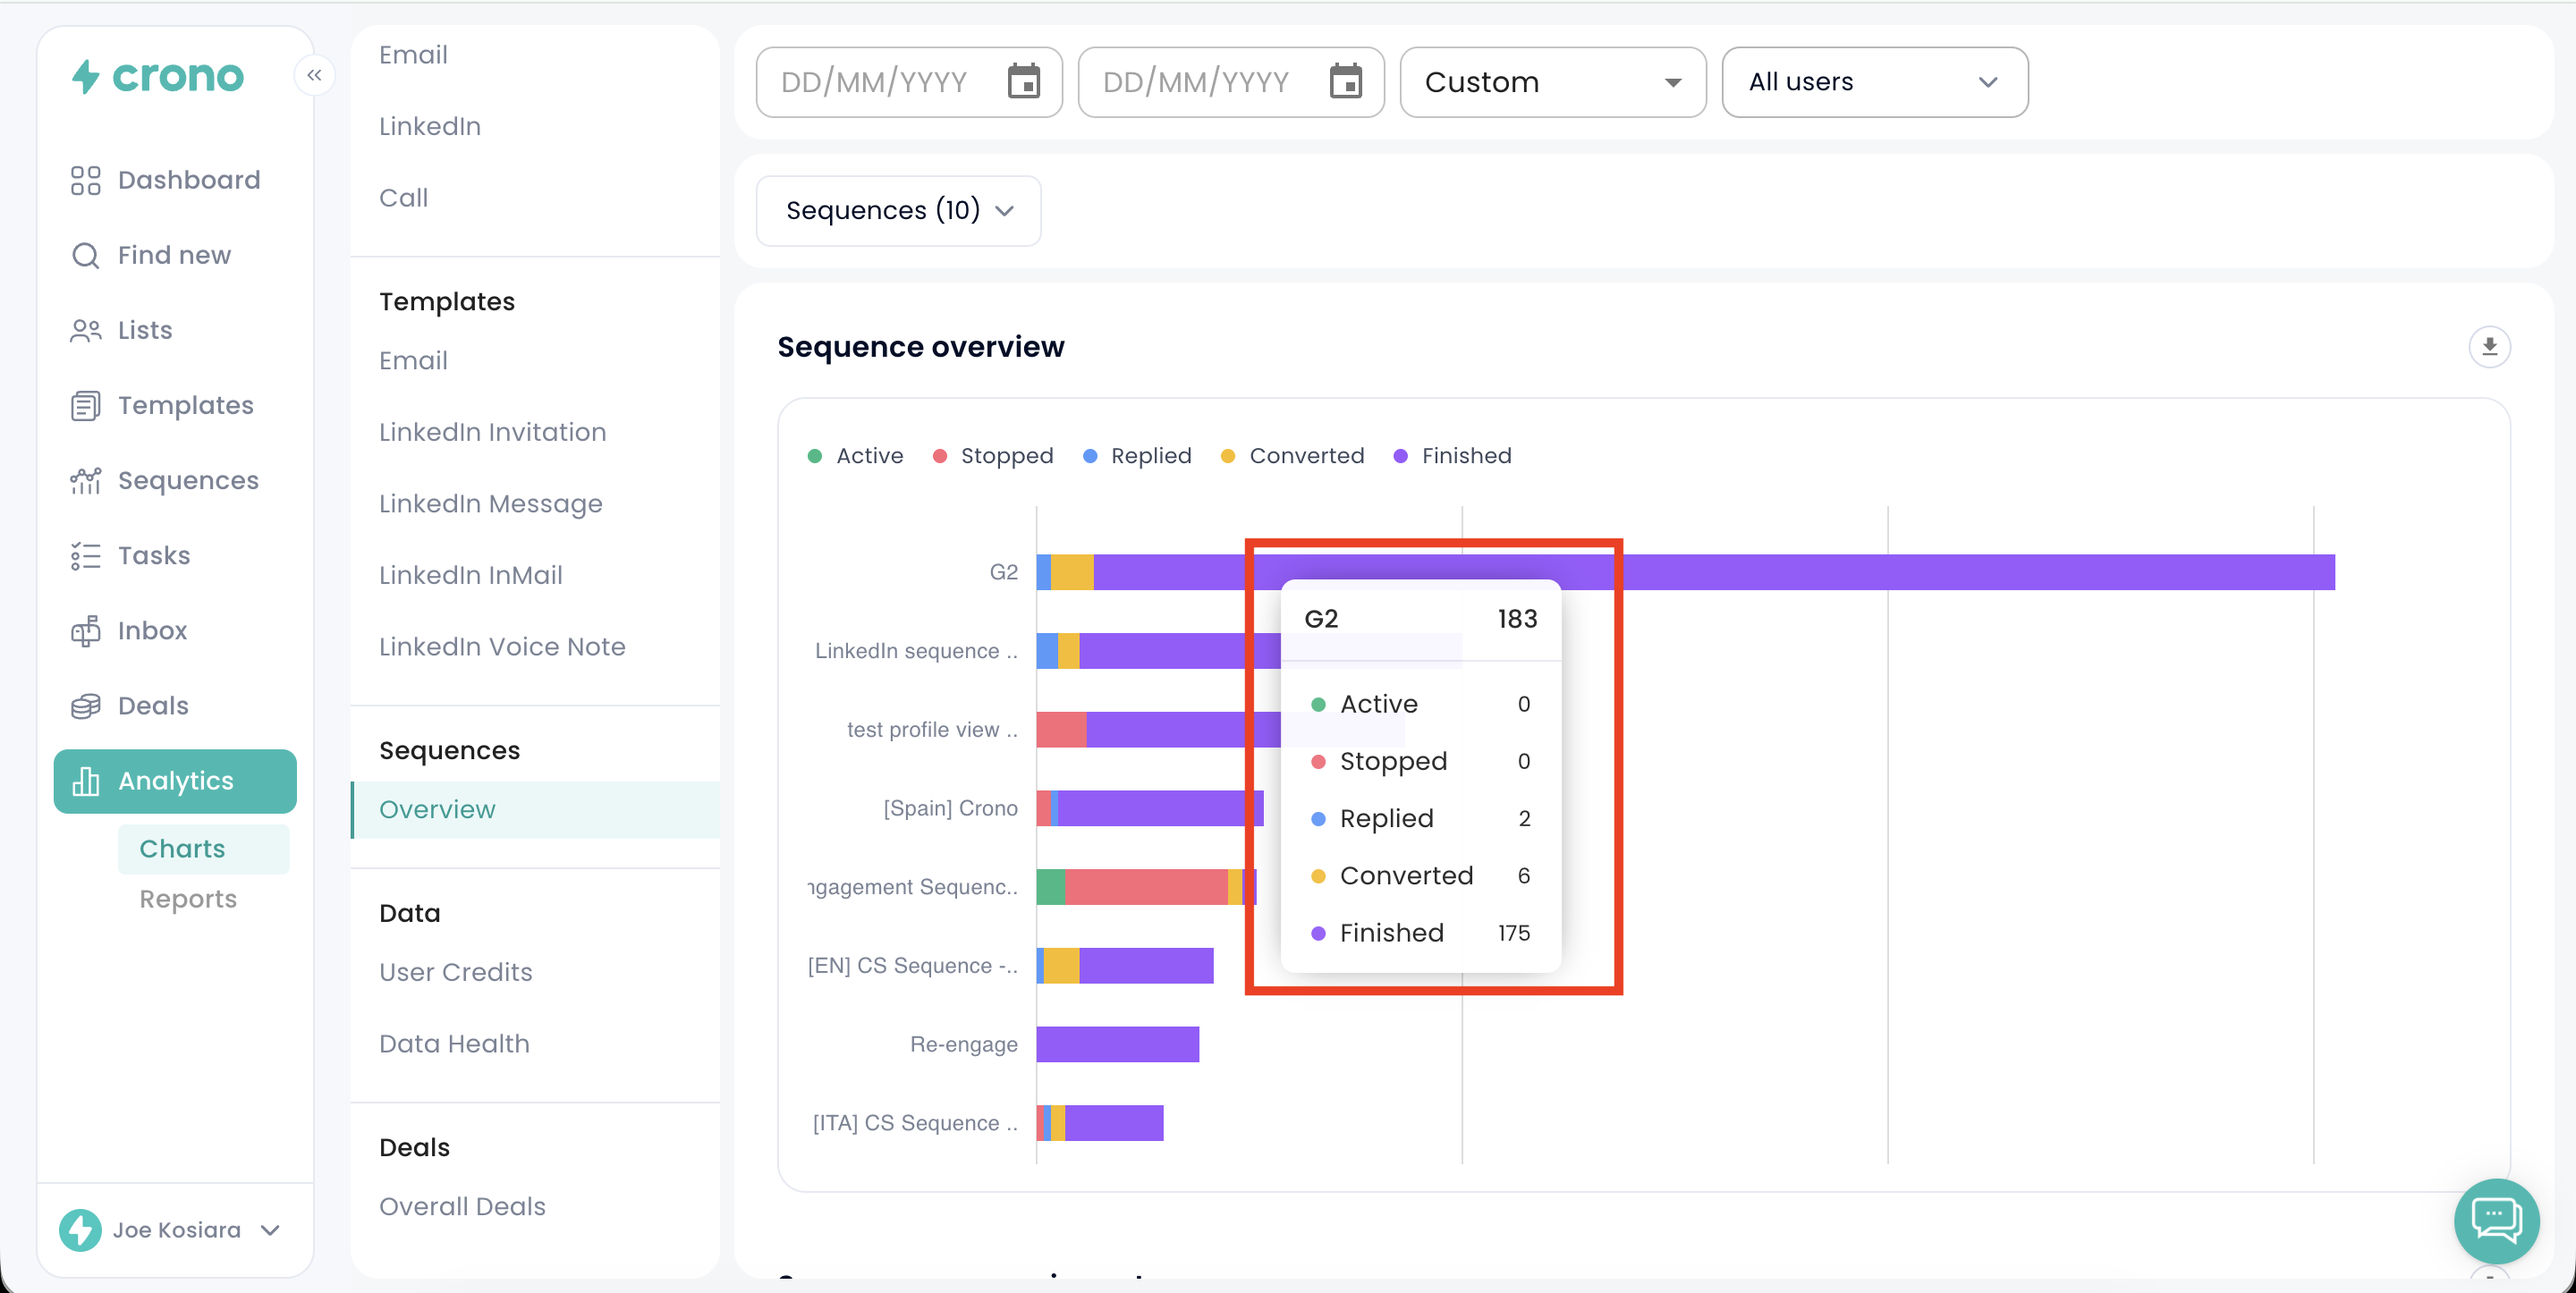2576x1293 pixels.
Task: Expand the Sequences (10) selector
Action: 898,210
